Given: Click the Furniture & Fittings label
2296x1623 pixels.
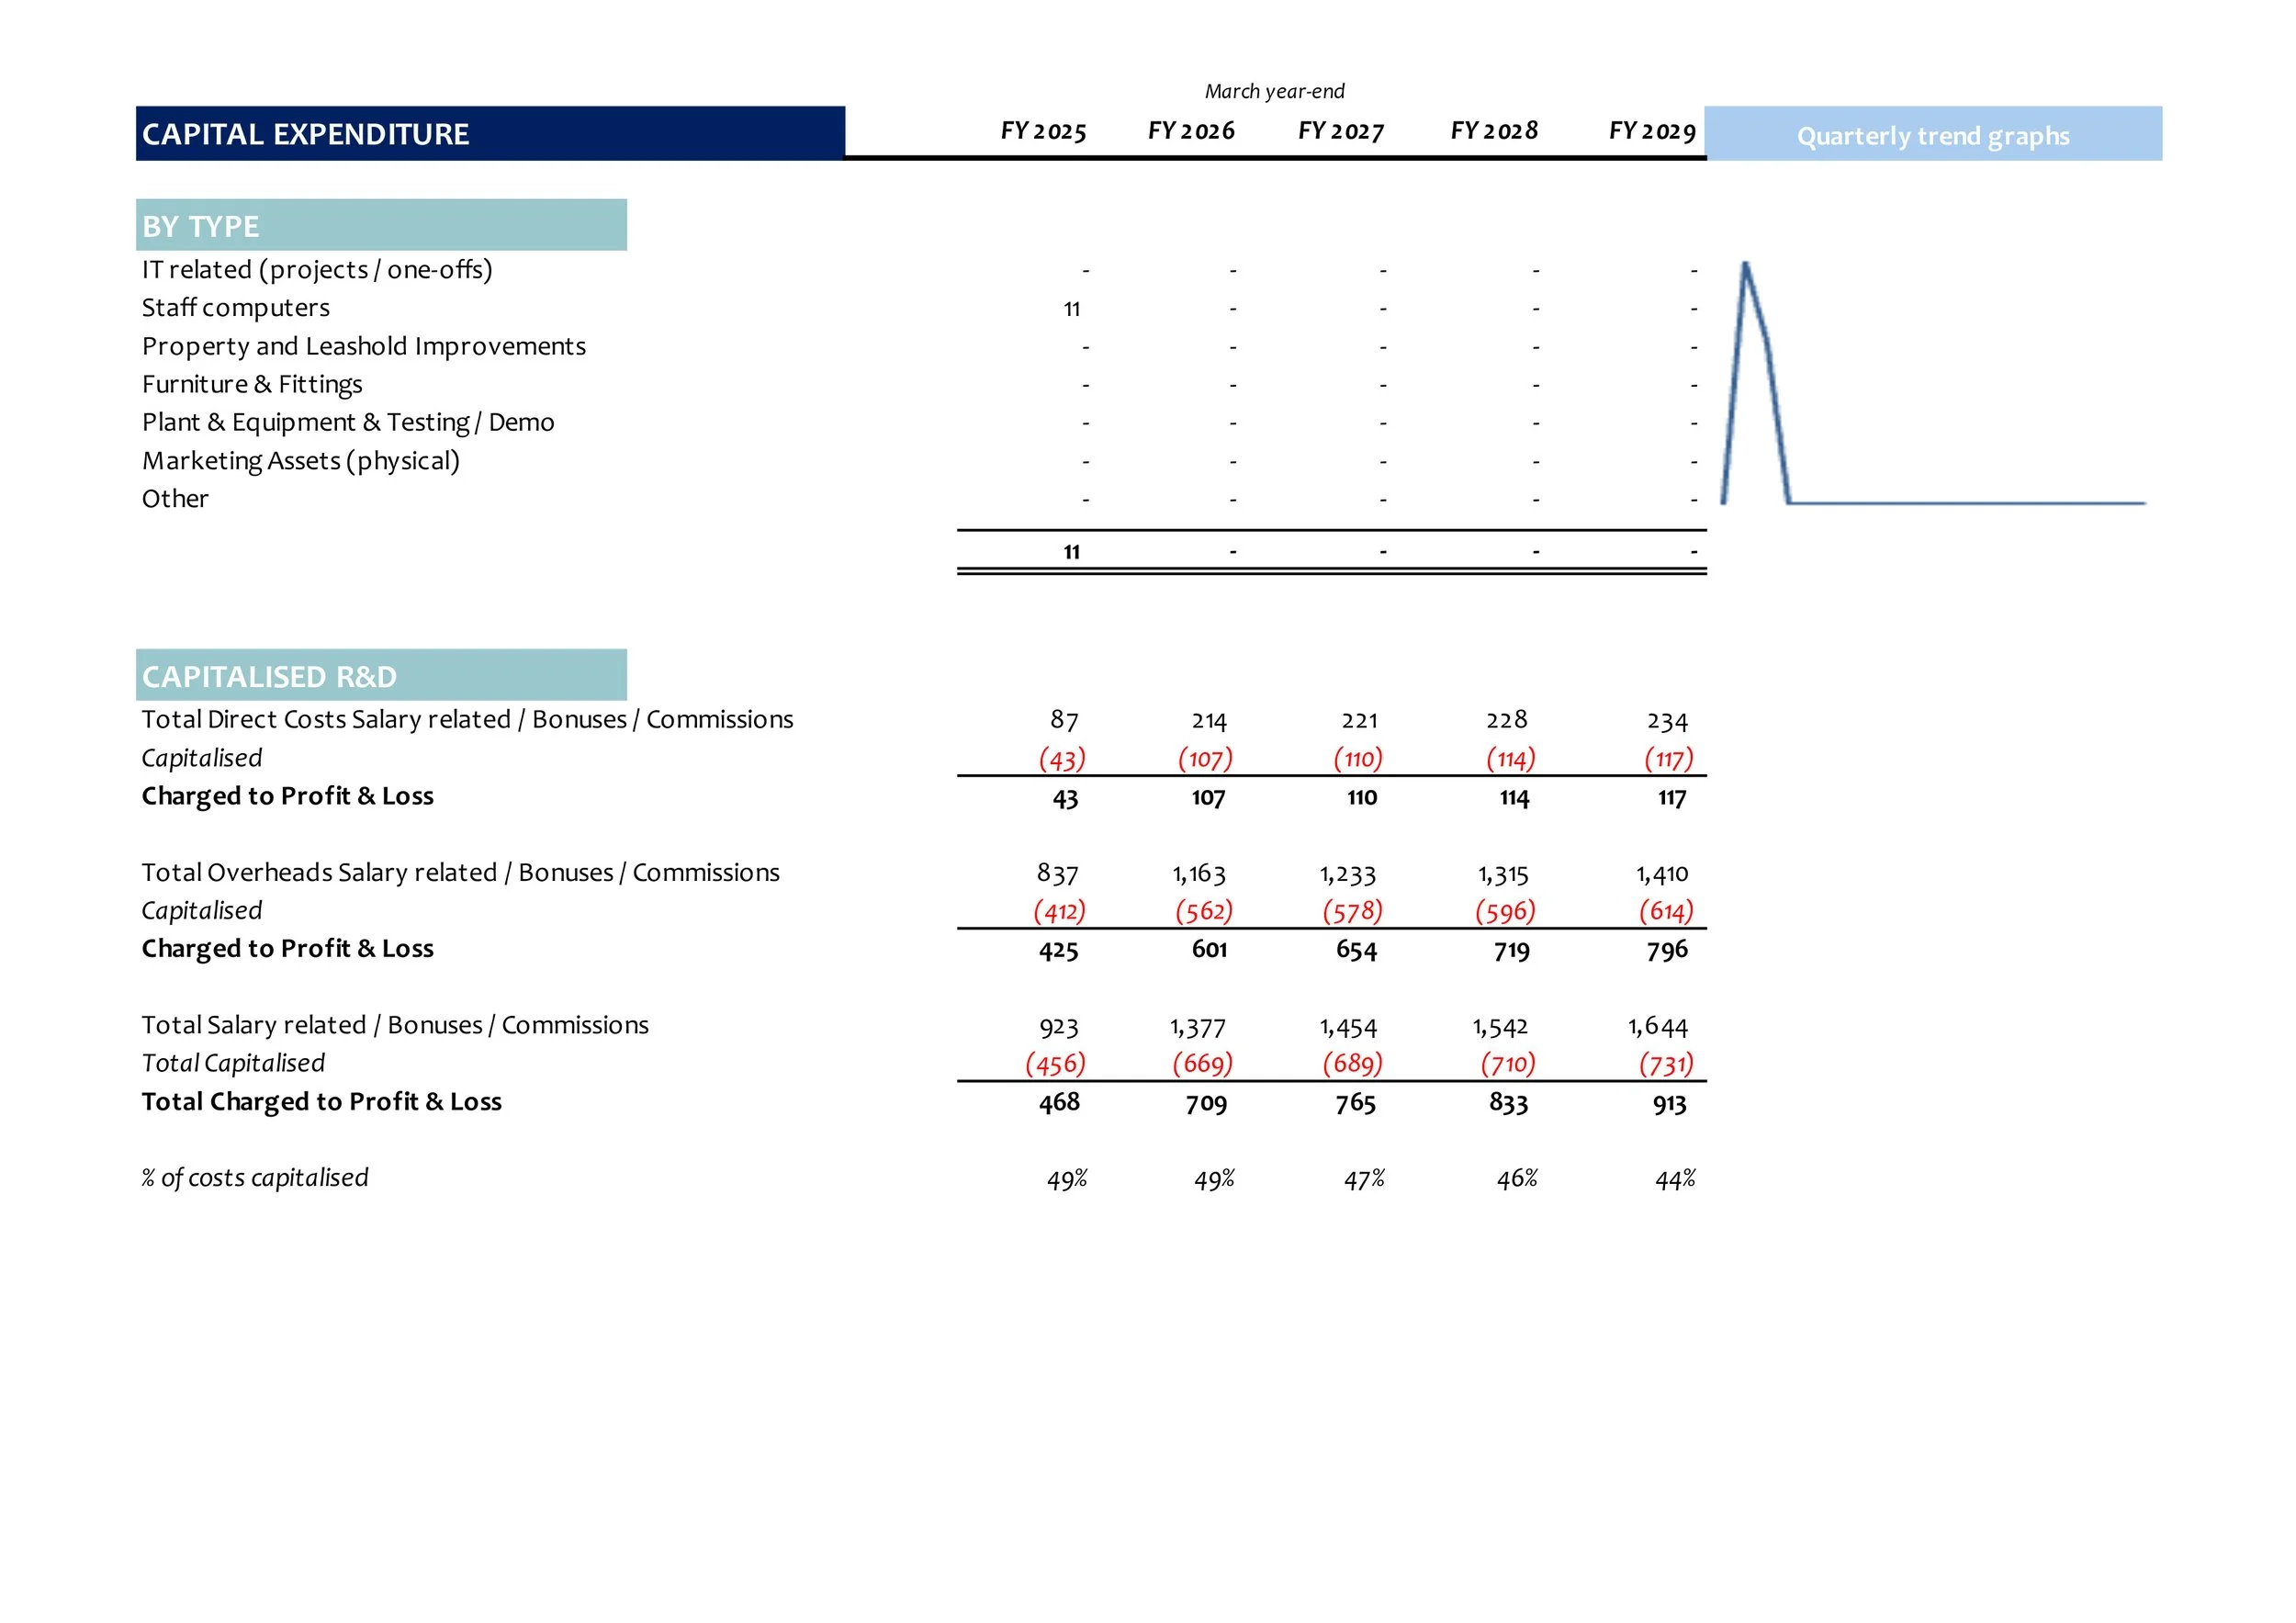Looking at the screenshot, I should point(252,384).
